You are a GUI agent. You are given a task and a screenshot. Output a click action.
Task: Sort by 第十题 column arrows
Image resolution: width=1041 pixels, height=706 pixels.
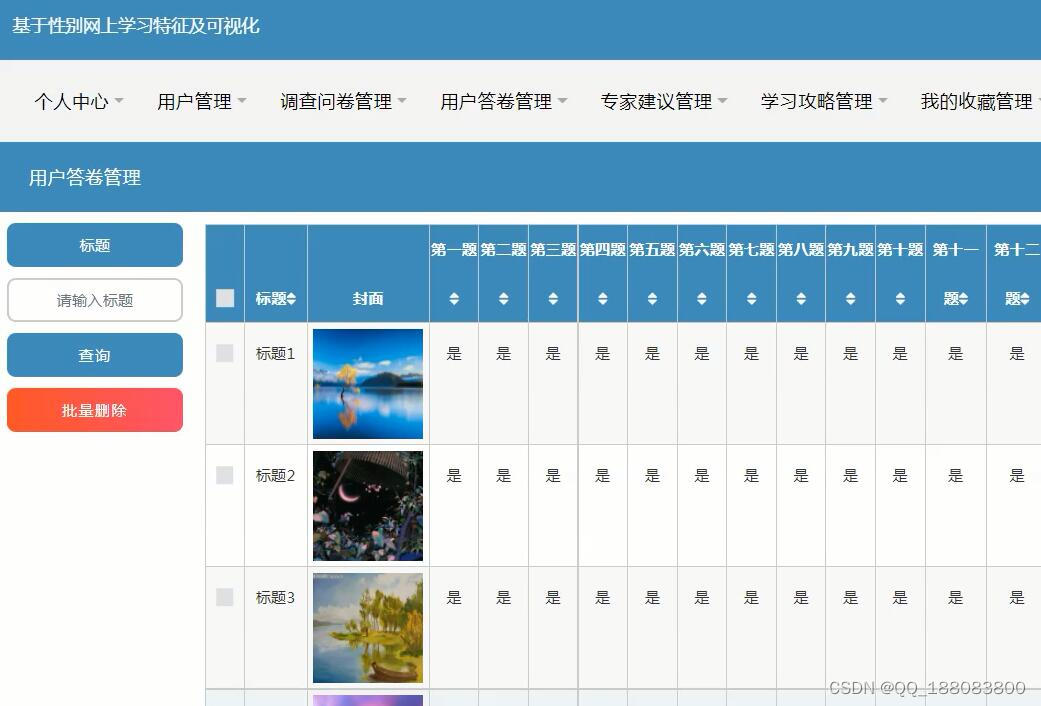(900, 299)
